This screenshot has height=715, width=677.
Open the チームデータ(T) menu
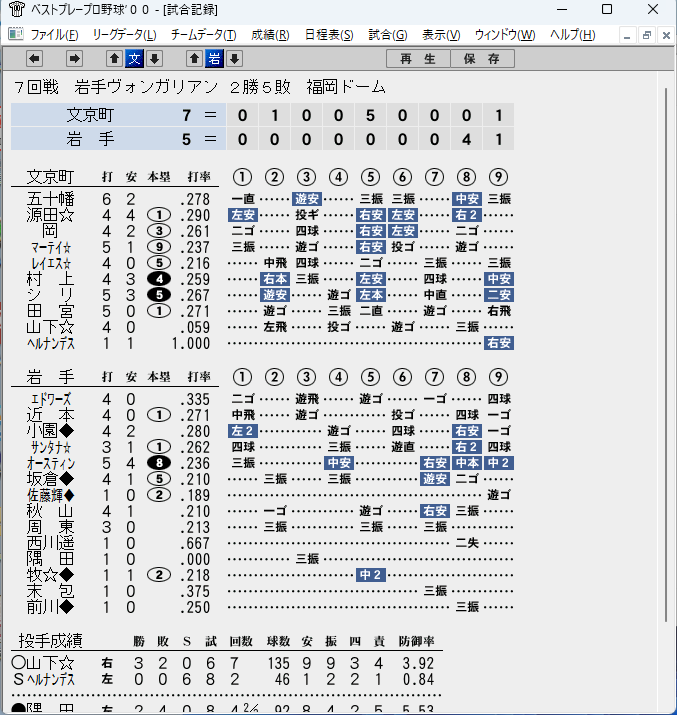(x=204, y=35)
